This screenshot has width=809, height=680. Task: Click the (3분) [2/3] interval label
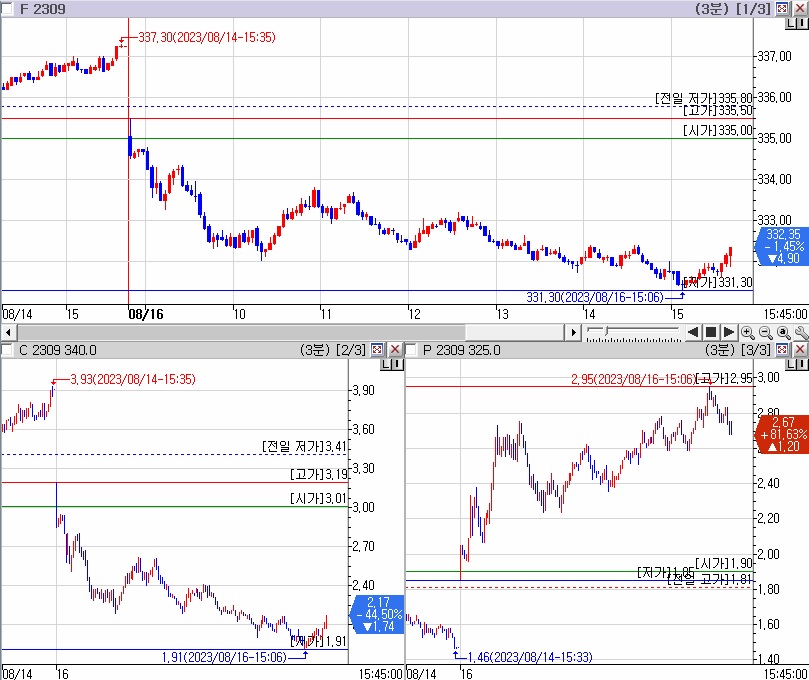(x=333, y=350)
